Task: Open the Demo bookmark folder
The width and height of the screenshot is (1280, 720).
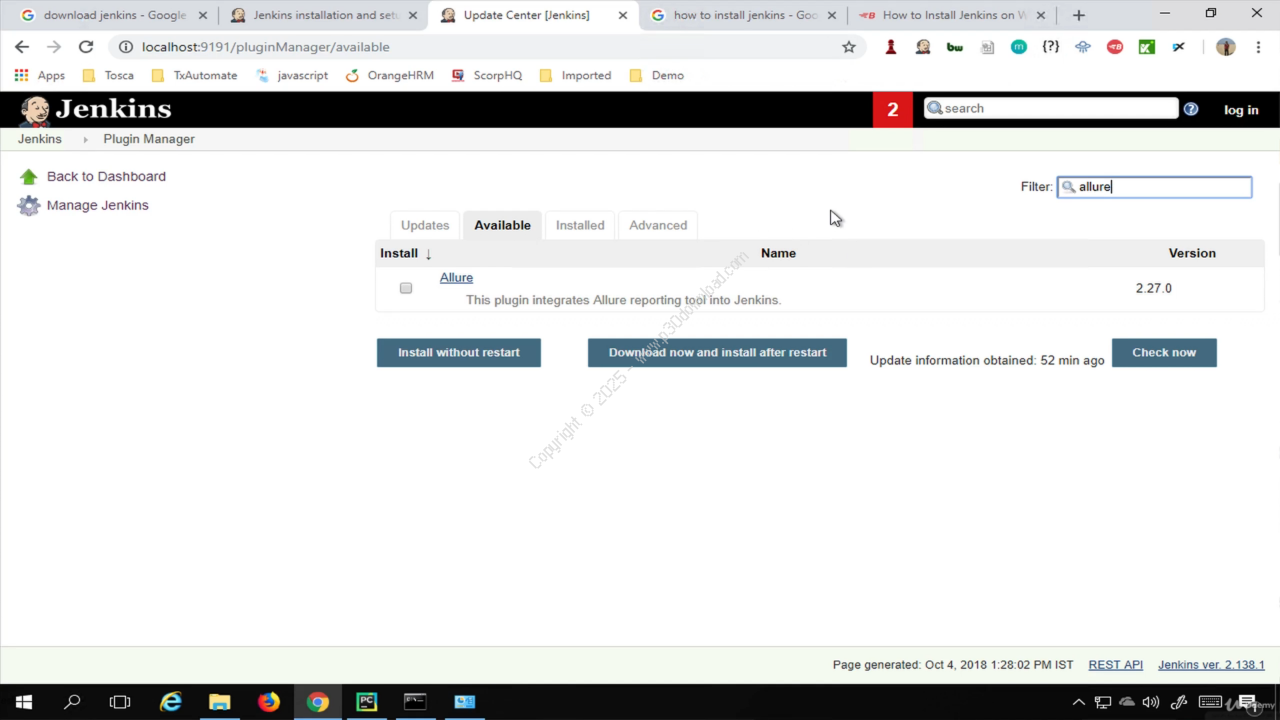Action: (x=657, y=75)
